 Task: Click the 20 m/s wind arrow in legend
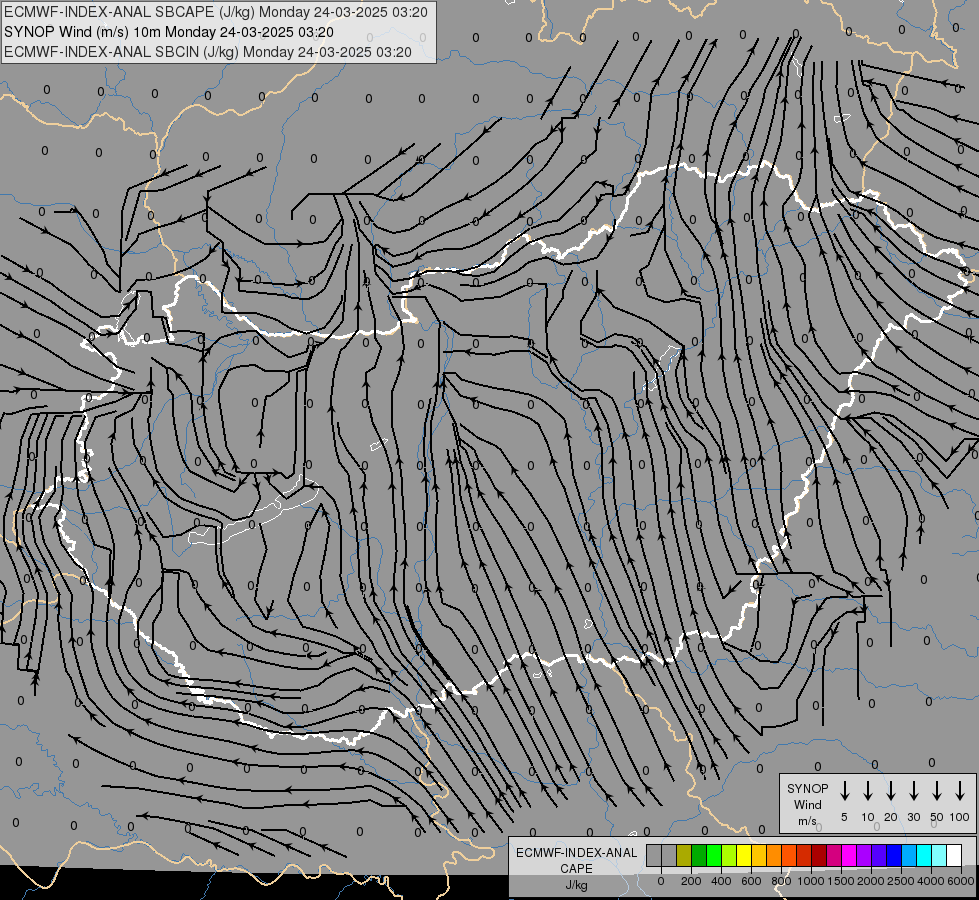[890, 790]
